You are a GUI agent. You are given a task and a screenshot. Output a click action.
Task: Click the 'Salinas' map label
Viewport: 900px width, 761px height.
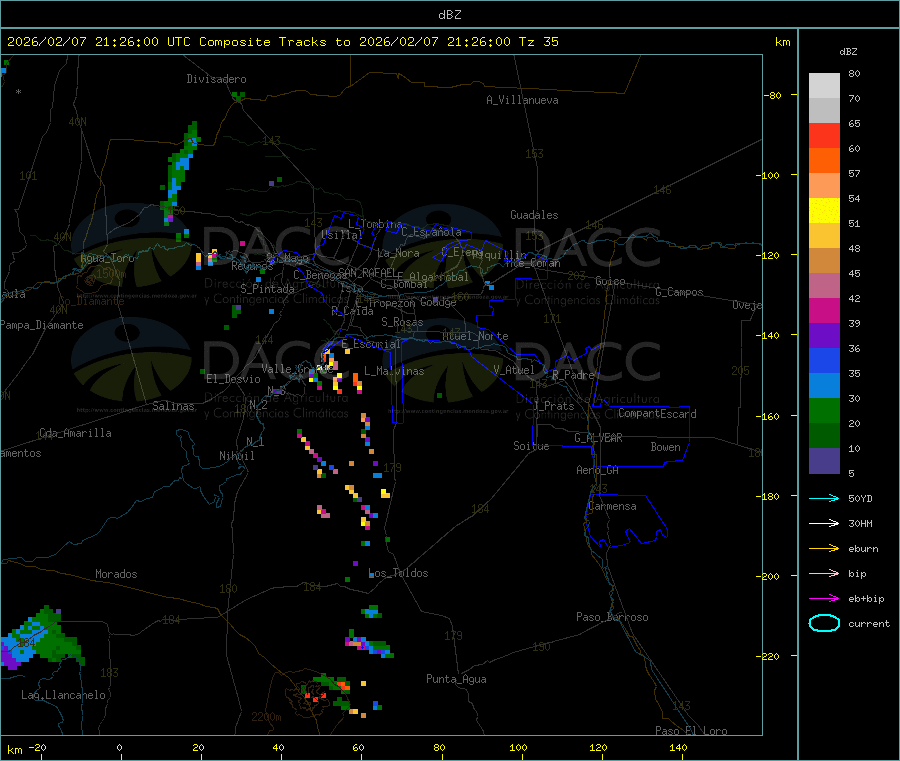[x=173, y=406]
